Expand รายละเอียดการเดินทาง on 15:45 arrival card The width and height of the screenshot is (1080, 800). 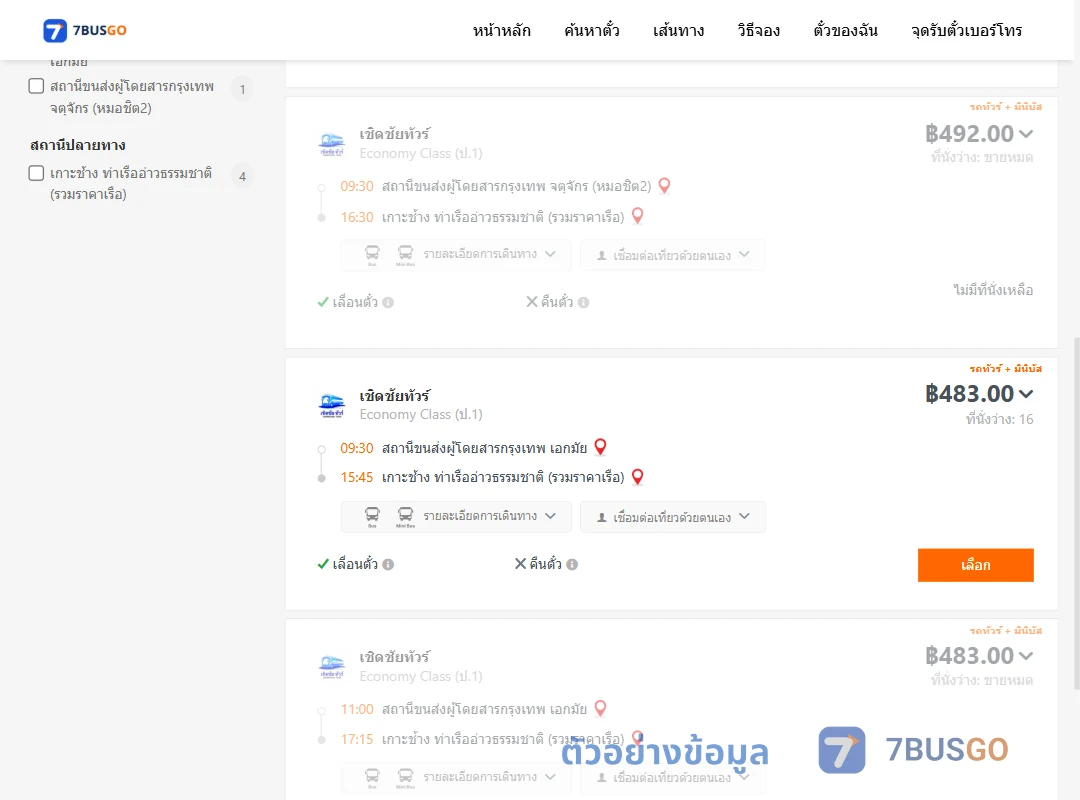point(456,517)
